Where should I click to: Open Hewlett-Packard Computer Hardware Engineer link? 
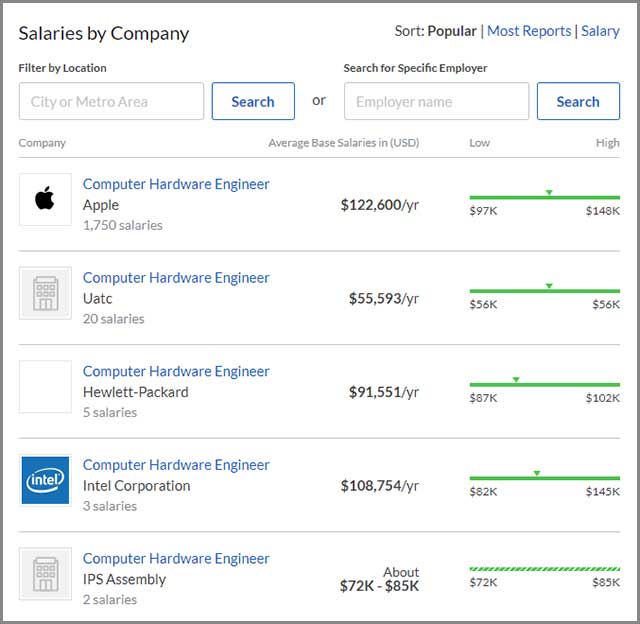[176, 371]
